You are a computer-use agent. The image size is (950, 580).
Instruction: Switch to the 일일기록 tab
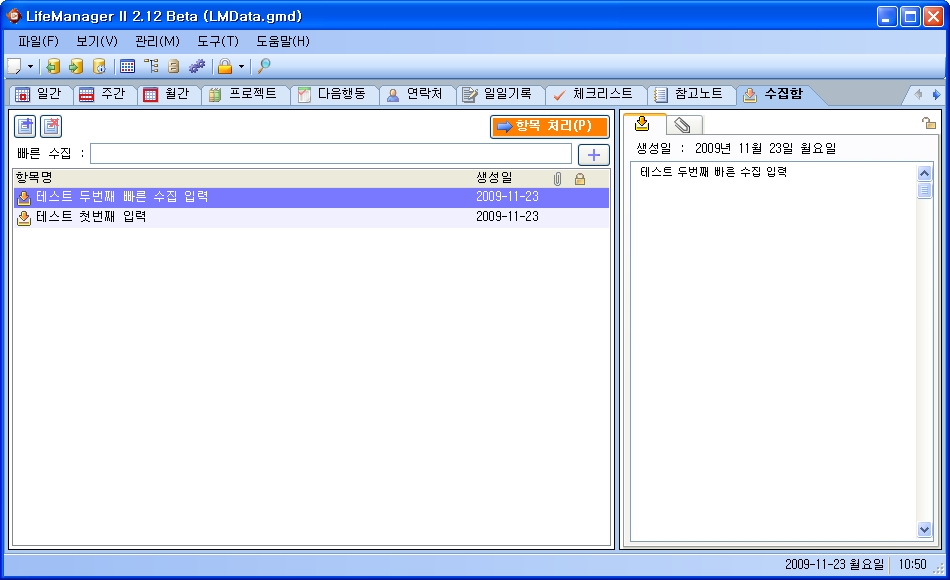(x=499, y=94)
